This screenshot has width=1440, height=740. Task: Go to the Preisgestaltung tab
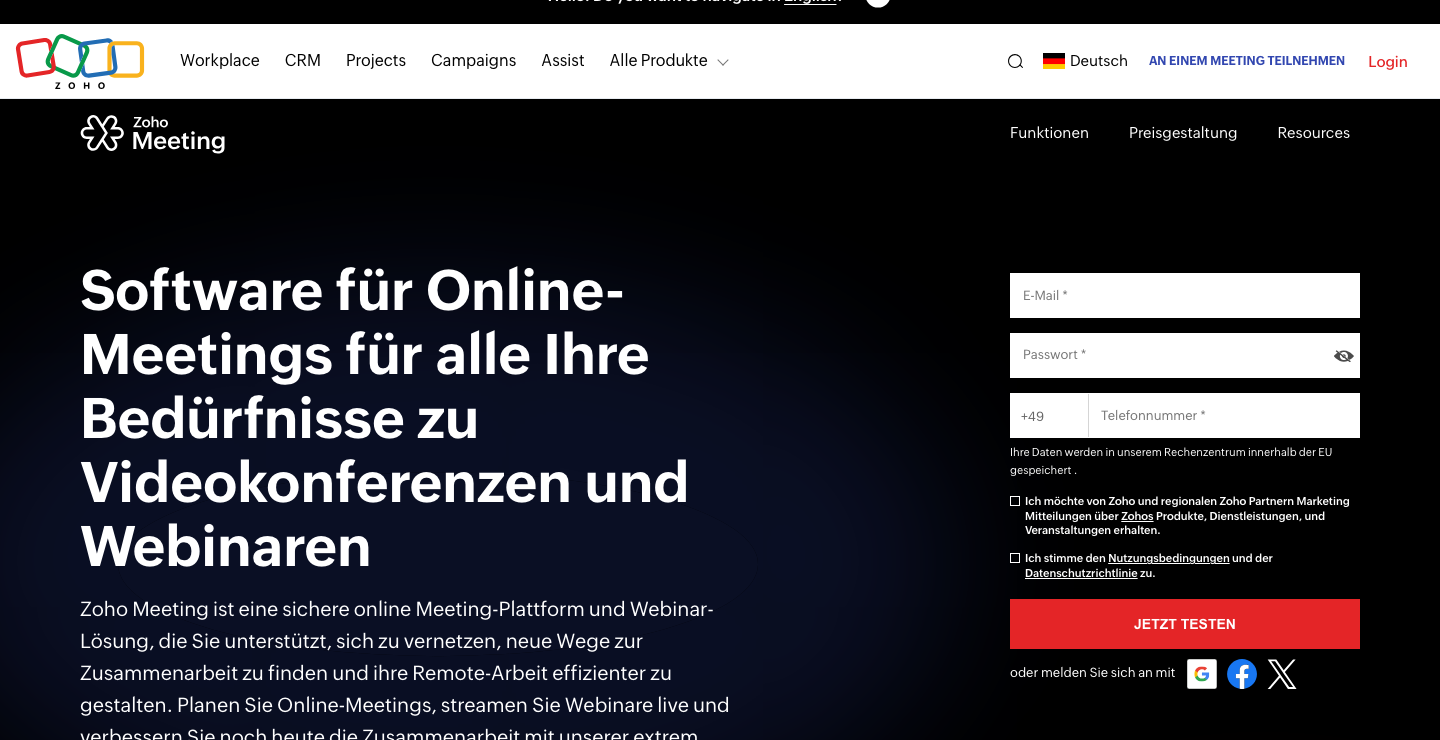click(1183, 133)
